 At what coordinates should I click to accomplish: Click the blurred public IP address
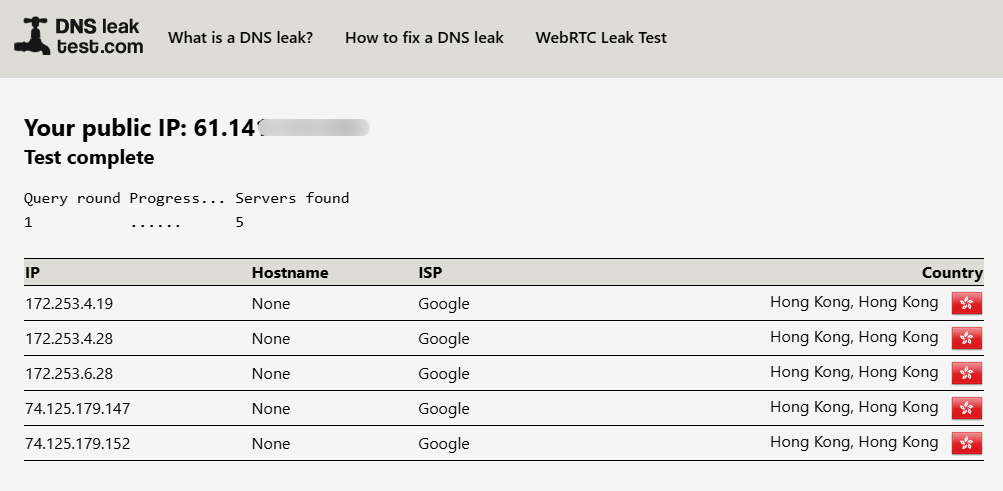tap(310, 128)
